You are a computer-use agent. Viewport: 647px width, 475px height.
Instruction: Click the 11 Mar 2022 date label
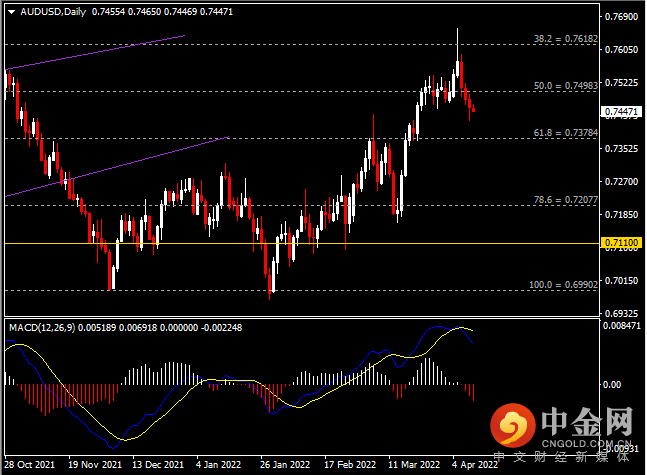[414, 465]
